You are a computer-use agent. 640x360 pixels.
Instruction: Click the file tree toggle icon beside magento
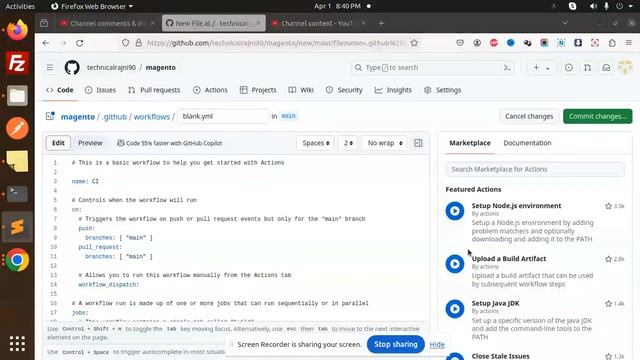pyautogui.click(x=50, y=116)
